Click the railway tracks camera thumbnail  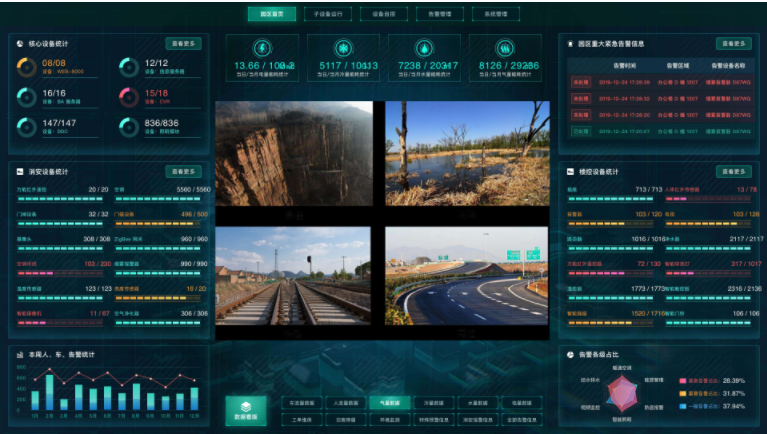292,273
